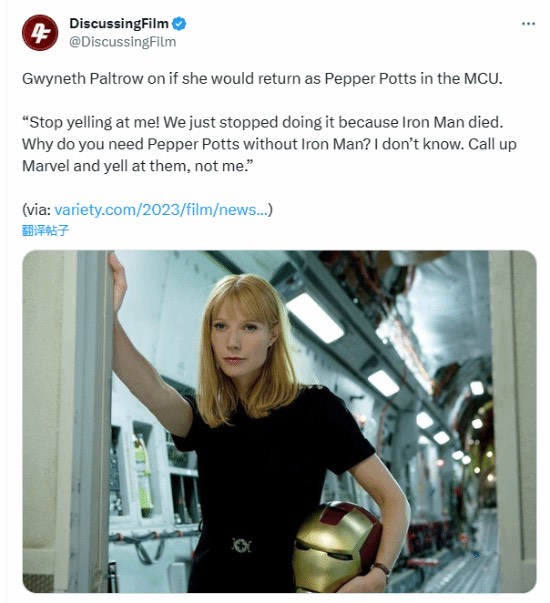Click the silver belt buckle in photo

pos(242,545)
